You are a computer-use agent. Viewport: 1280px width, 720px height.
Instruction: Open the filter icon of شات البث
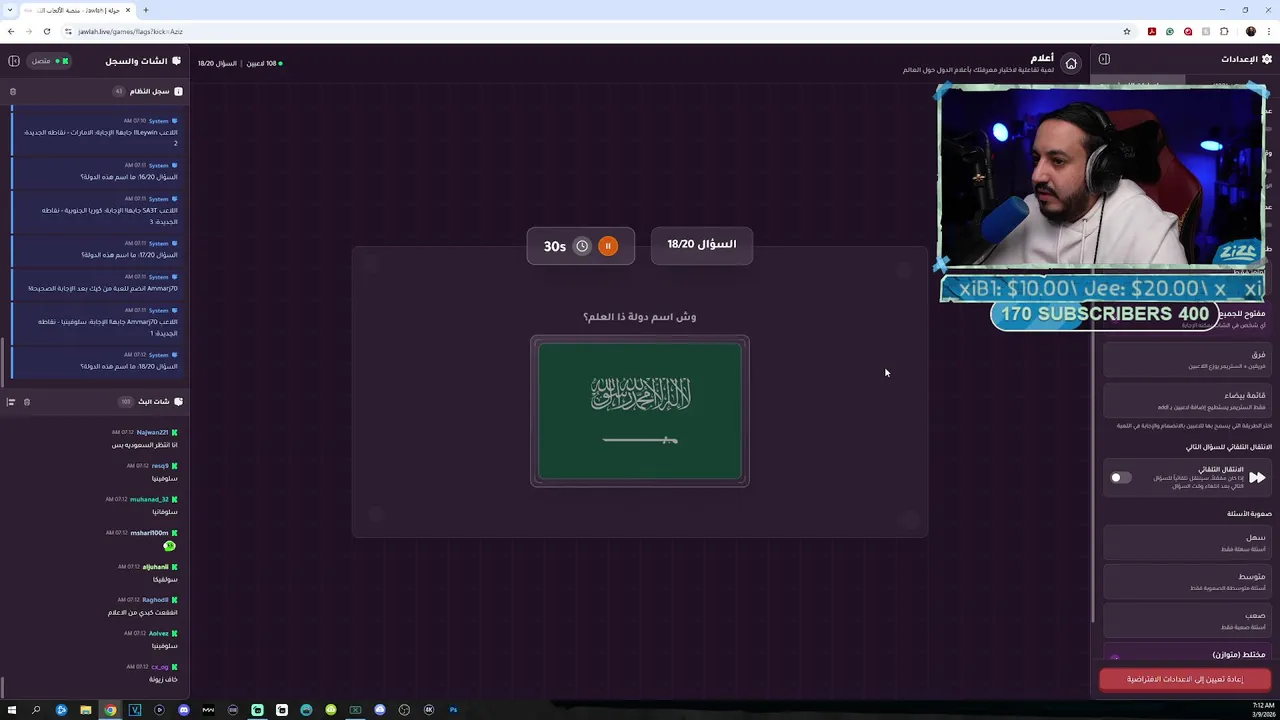pos(11,402)
